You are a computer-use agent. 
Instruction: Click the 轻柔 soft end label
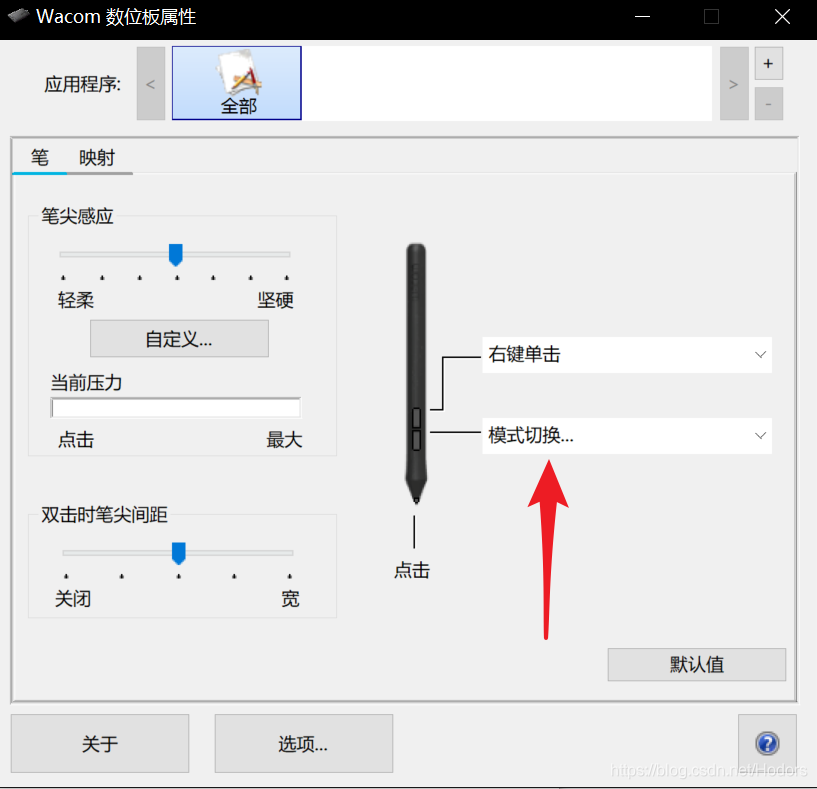pos(76,300)
